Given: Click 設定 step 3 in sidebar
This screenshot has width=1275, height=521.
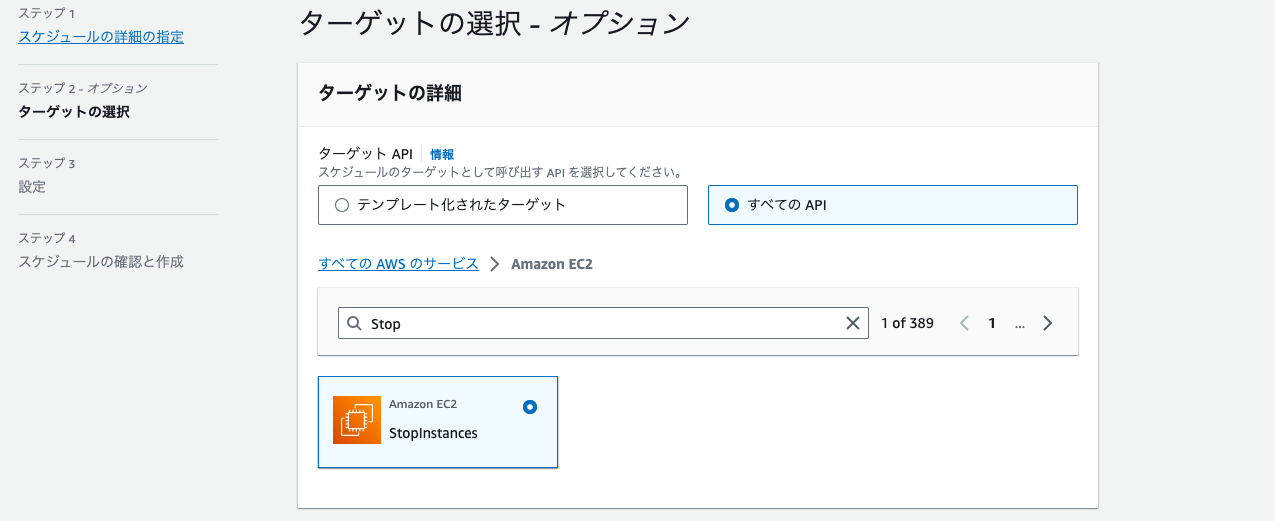Looking at the screenshot, I should (32, 187).
